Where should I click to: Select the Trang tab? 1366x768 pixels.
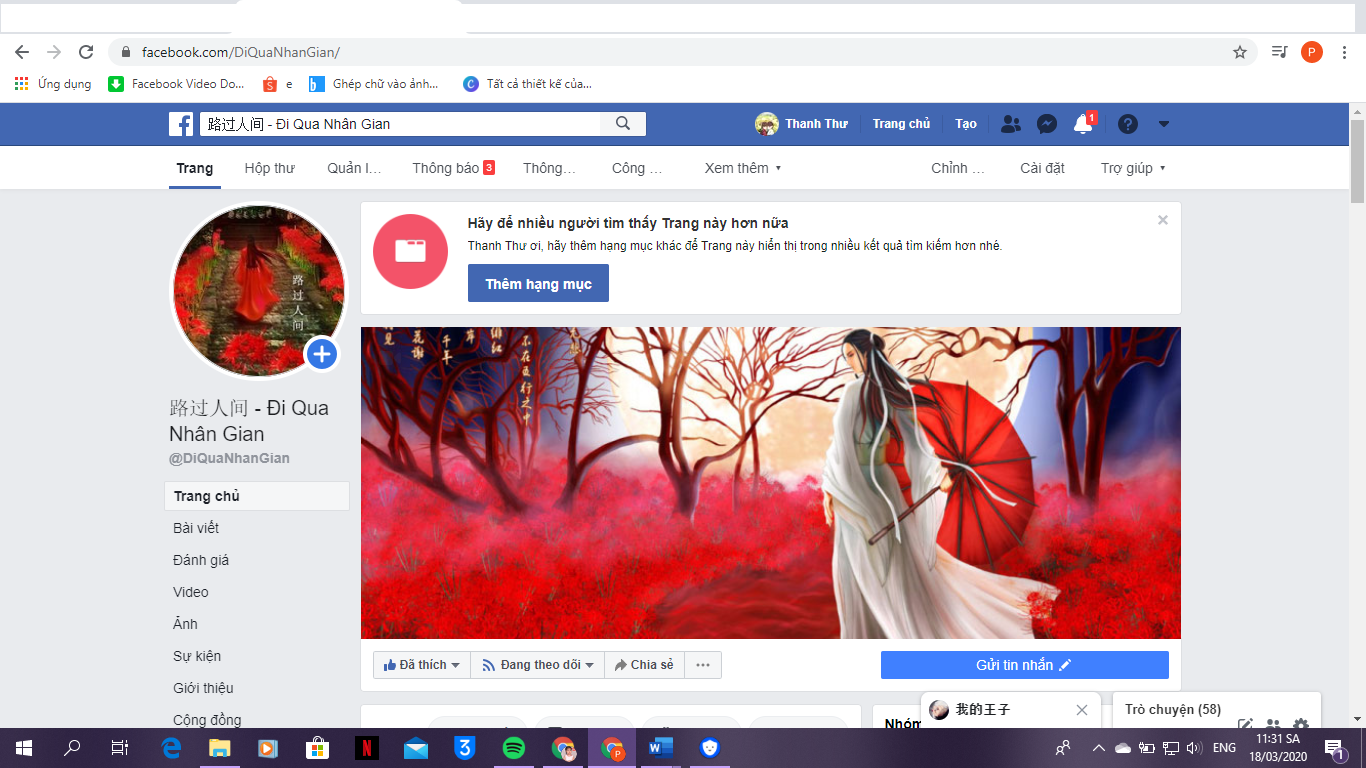pos(195,168)
